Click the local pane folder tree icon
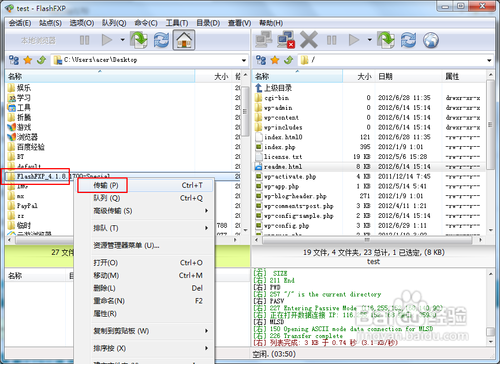Image resolution: width=501 pixels, height=365 pixels. 14,60
